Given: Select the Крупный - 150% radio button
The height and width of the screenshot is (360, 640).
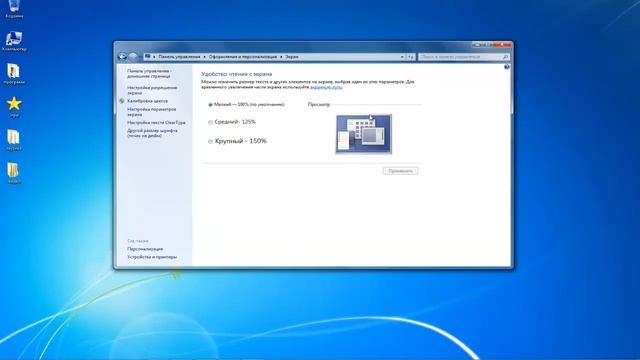Looking at the screenshot, I should click(210, 142).
